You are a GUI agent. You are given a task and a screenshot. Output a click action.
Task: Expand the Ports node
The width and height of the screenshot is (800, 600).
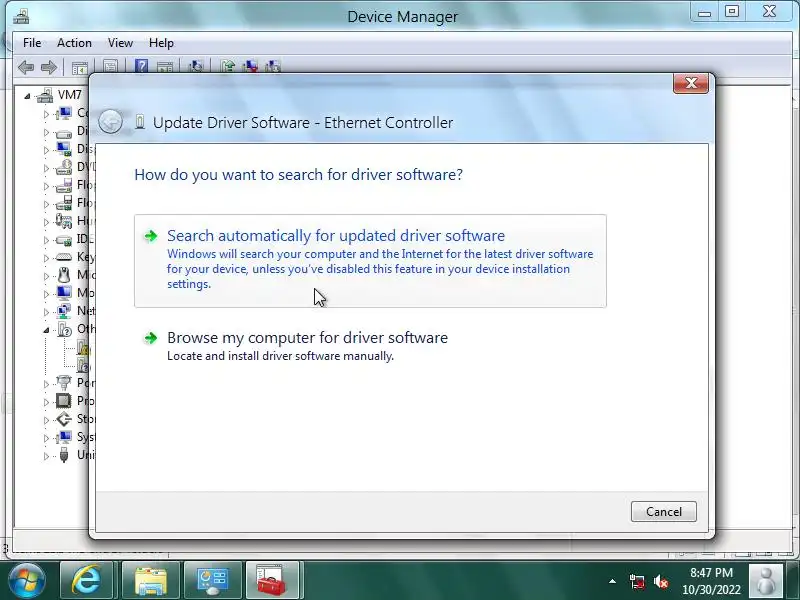pos(46,384)
